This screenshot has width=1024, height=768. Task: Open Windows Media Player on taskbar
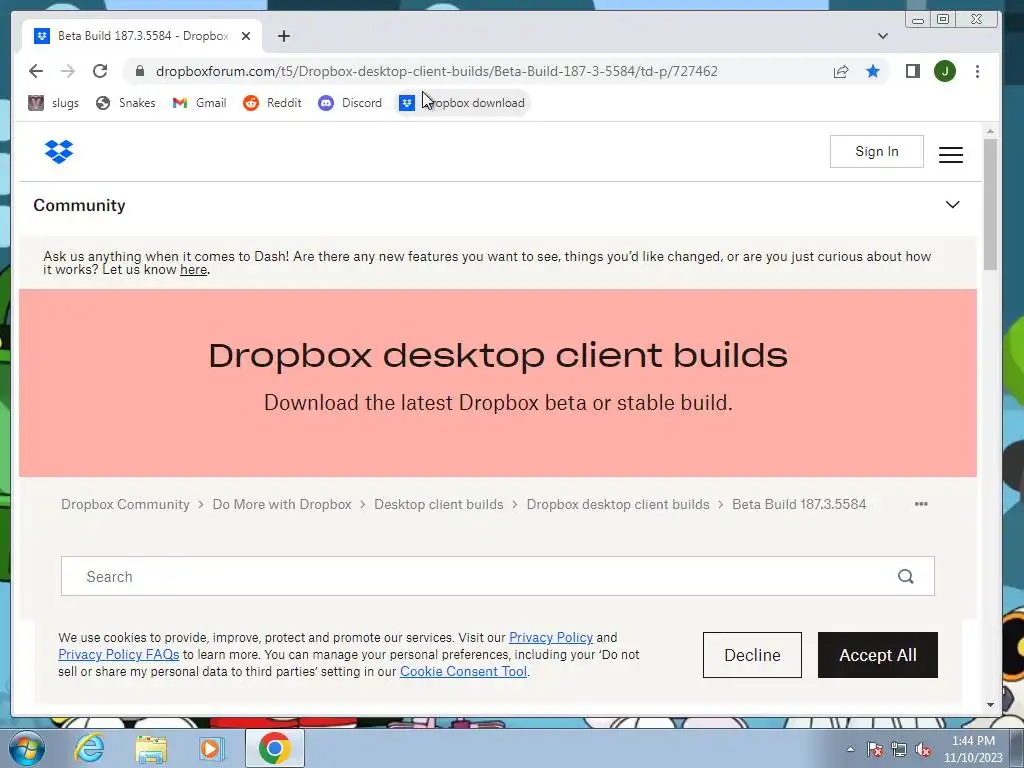212,748
